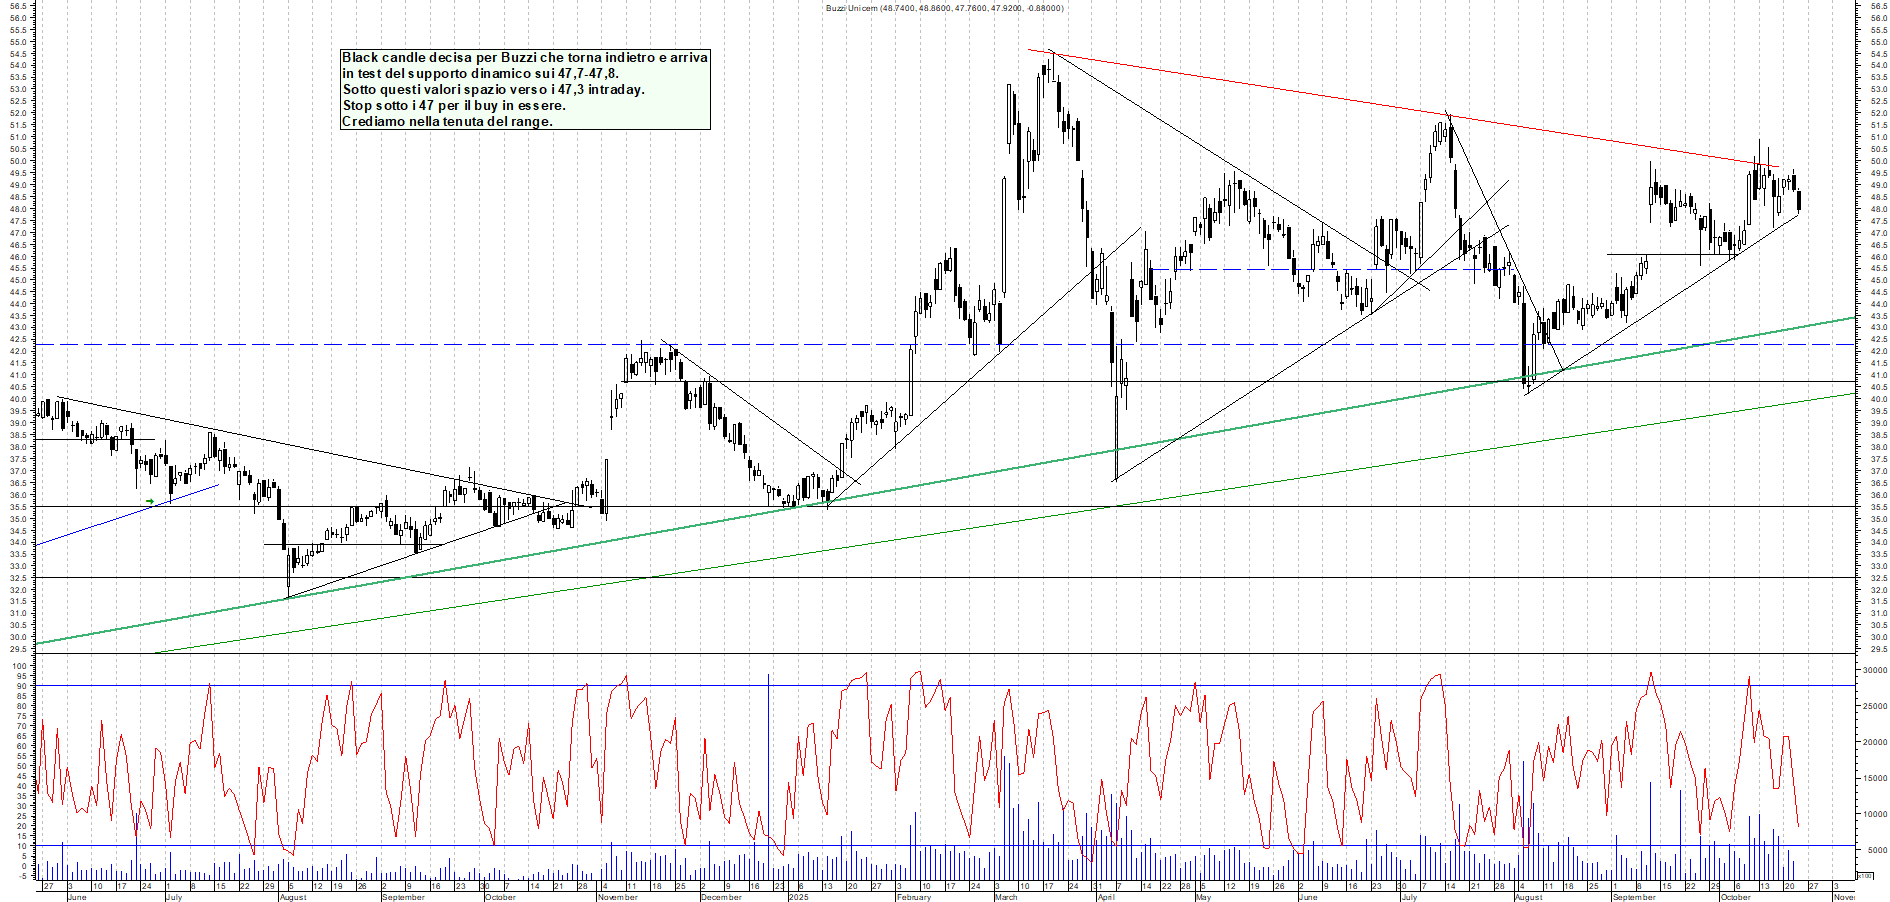
Task: Click the 30000 volume scale label
Action: click(1873, 670)
